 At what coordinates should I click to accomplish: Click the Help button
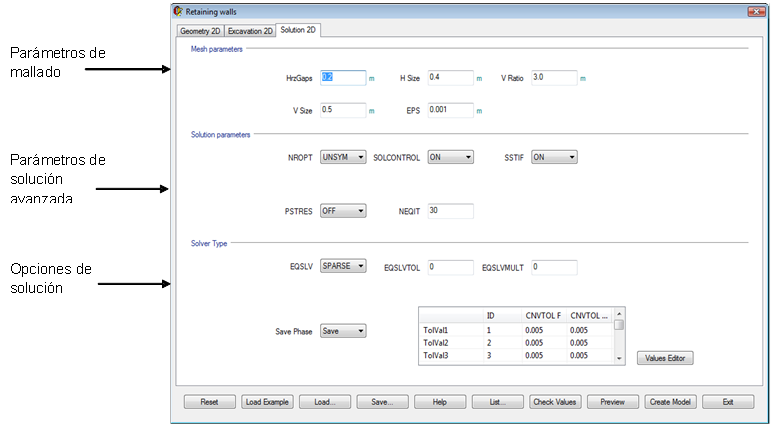coord(440,402)
